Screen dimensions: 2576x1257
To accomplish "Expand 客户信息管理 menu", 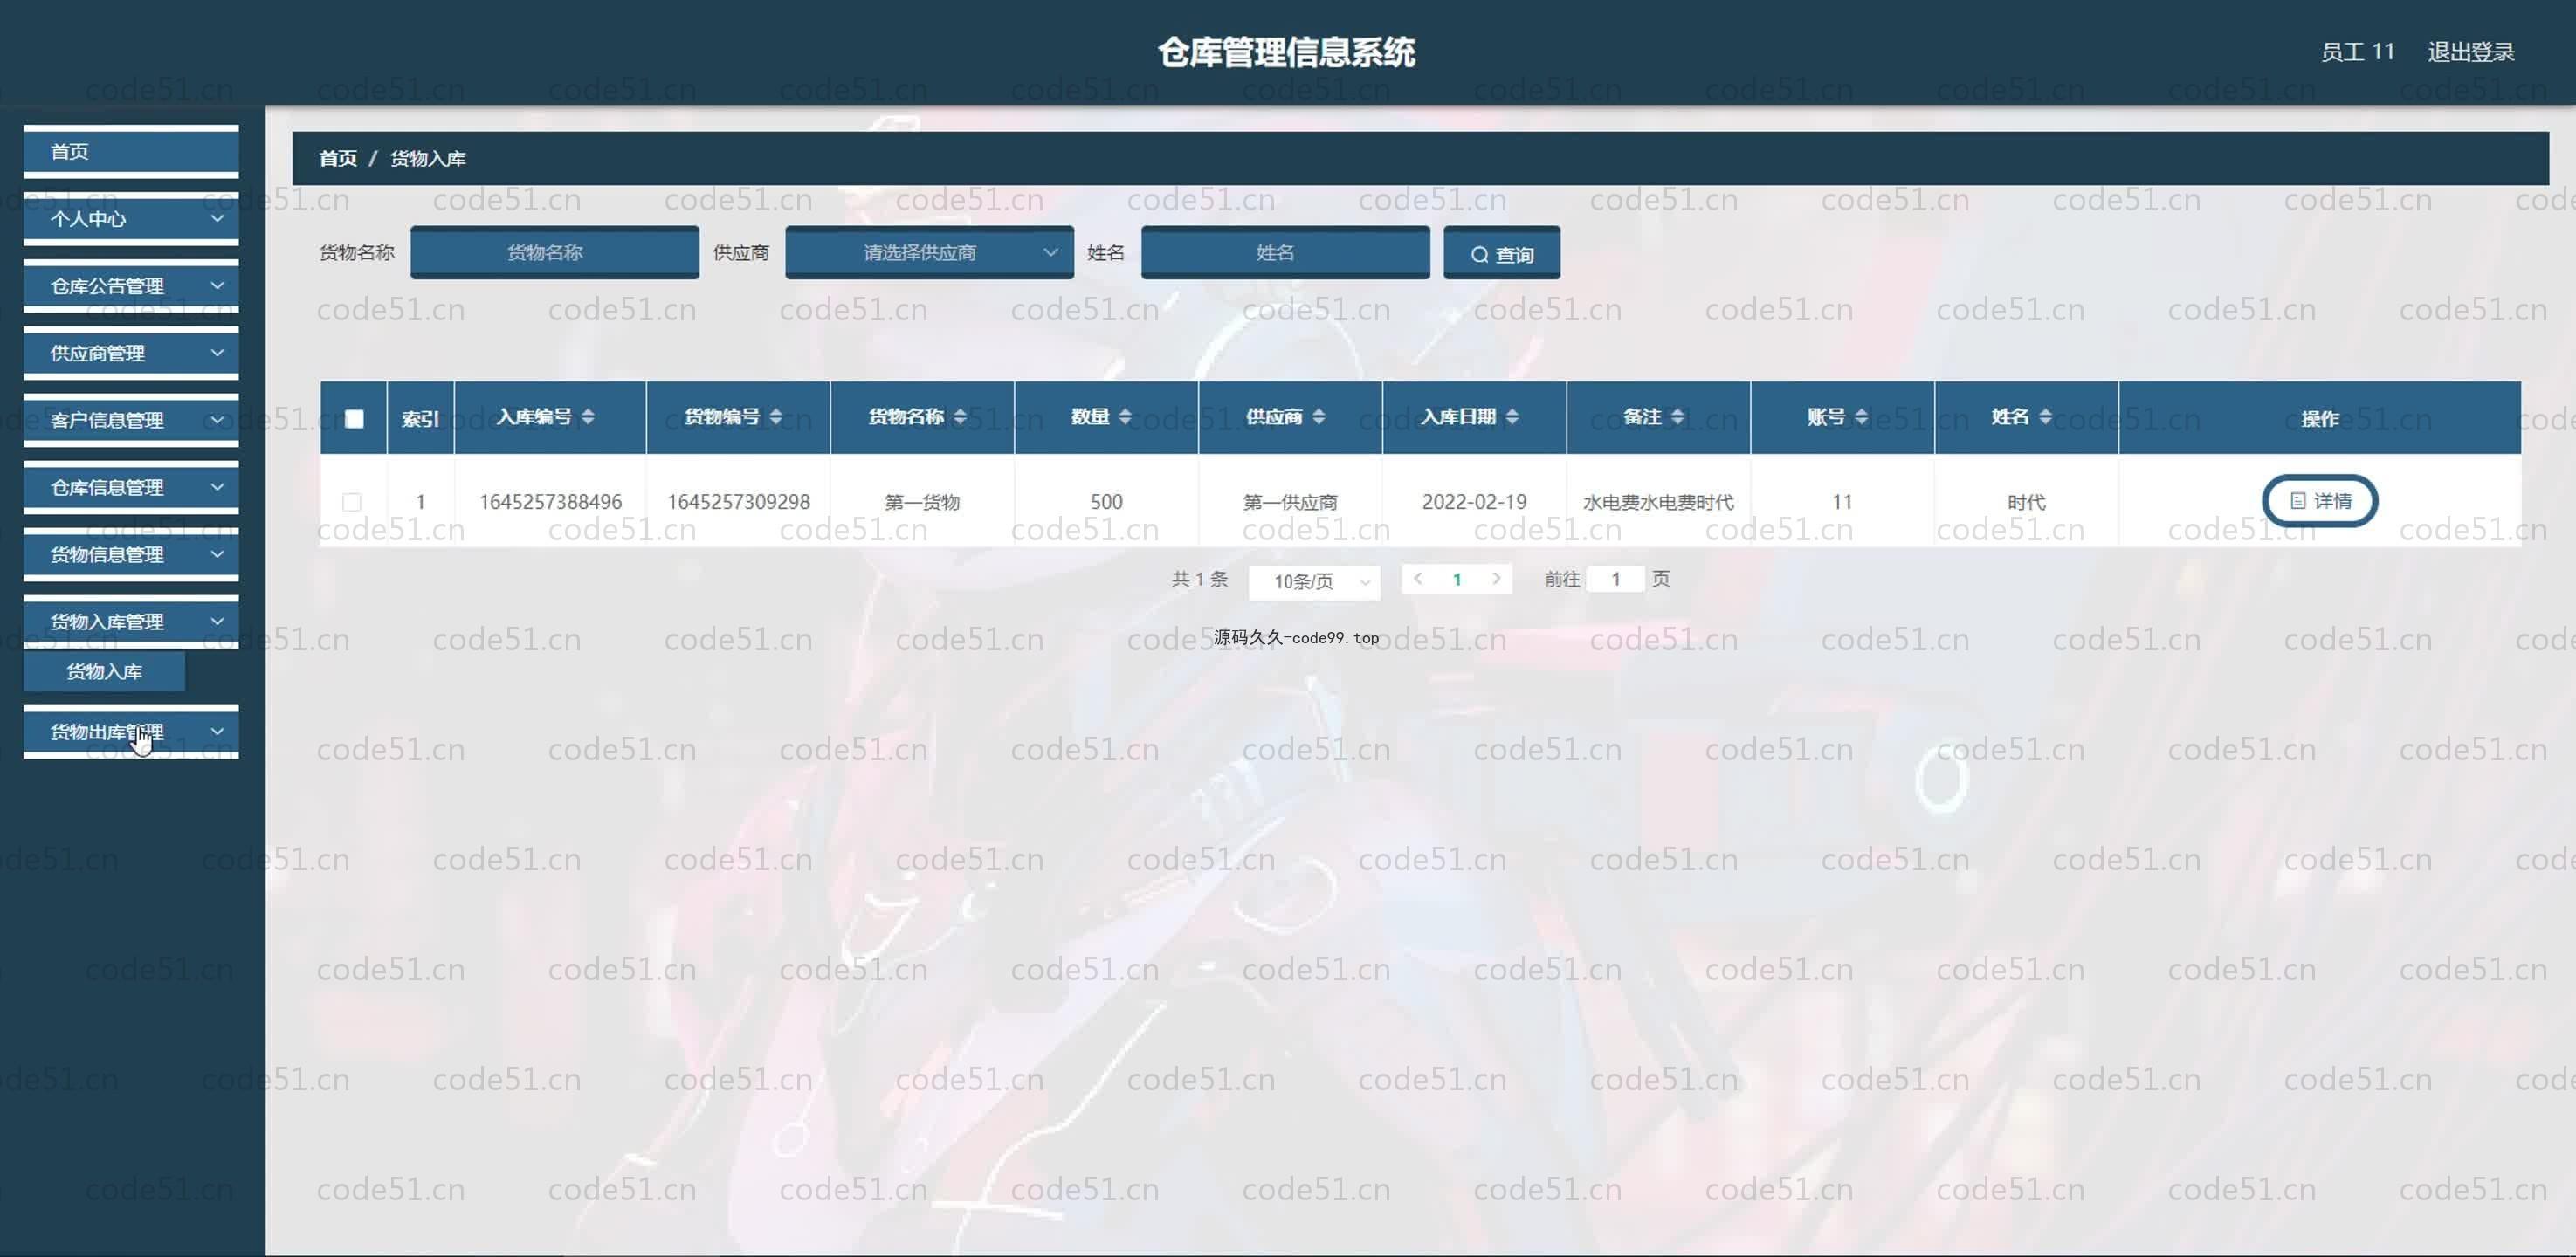I will click(x=131, y=420).
